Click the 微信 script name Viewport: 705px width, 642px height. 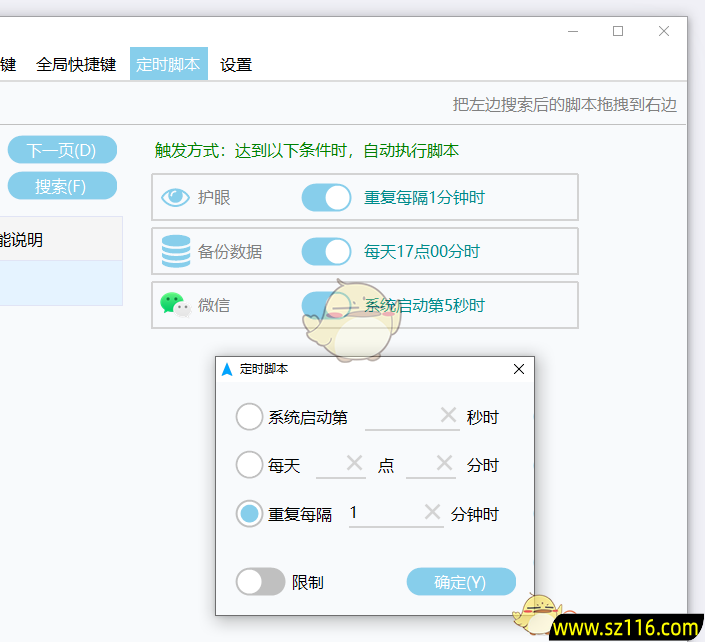coord(214,305)
